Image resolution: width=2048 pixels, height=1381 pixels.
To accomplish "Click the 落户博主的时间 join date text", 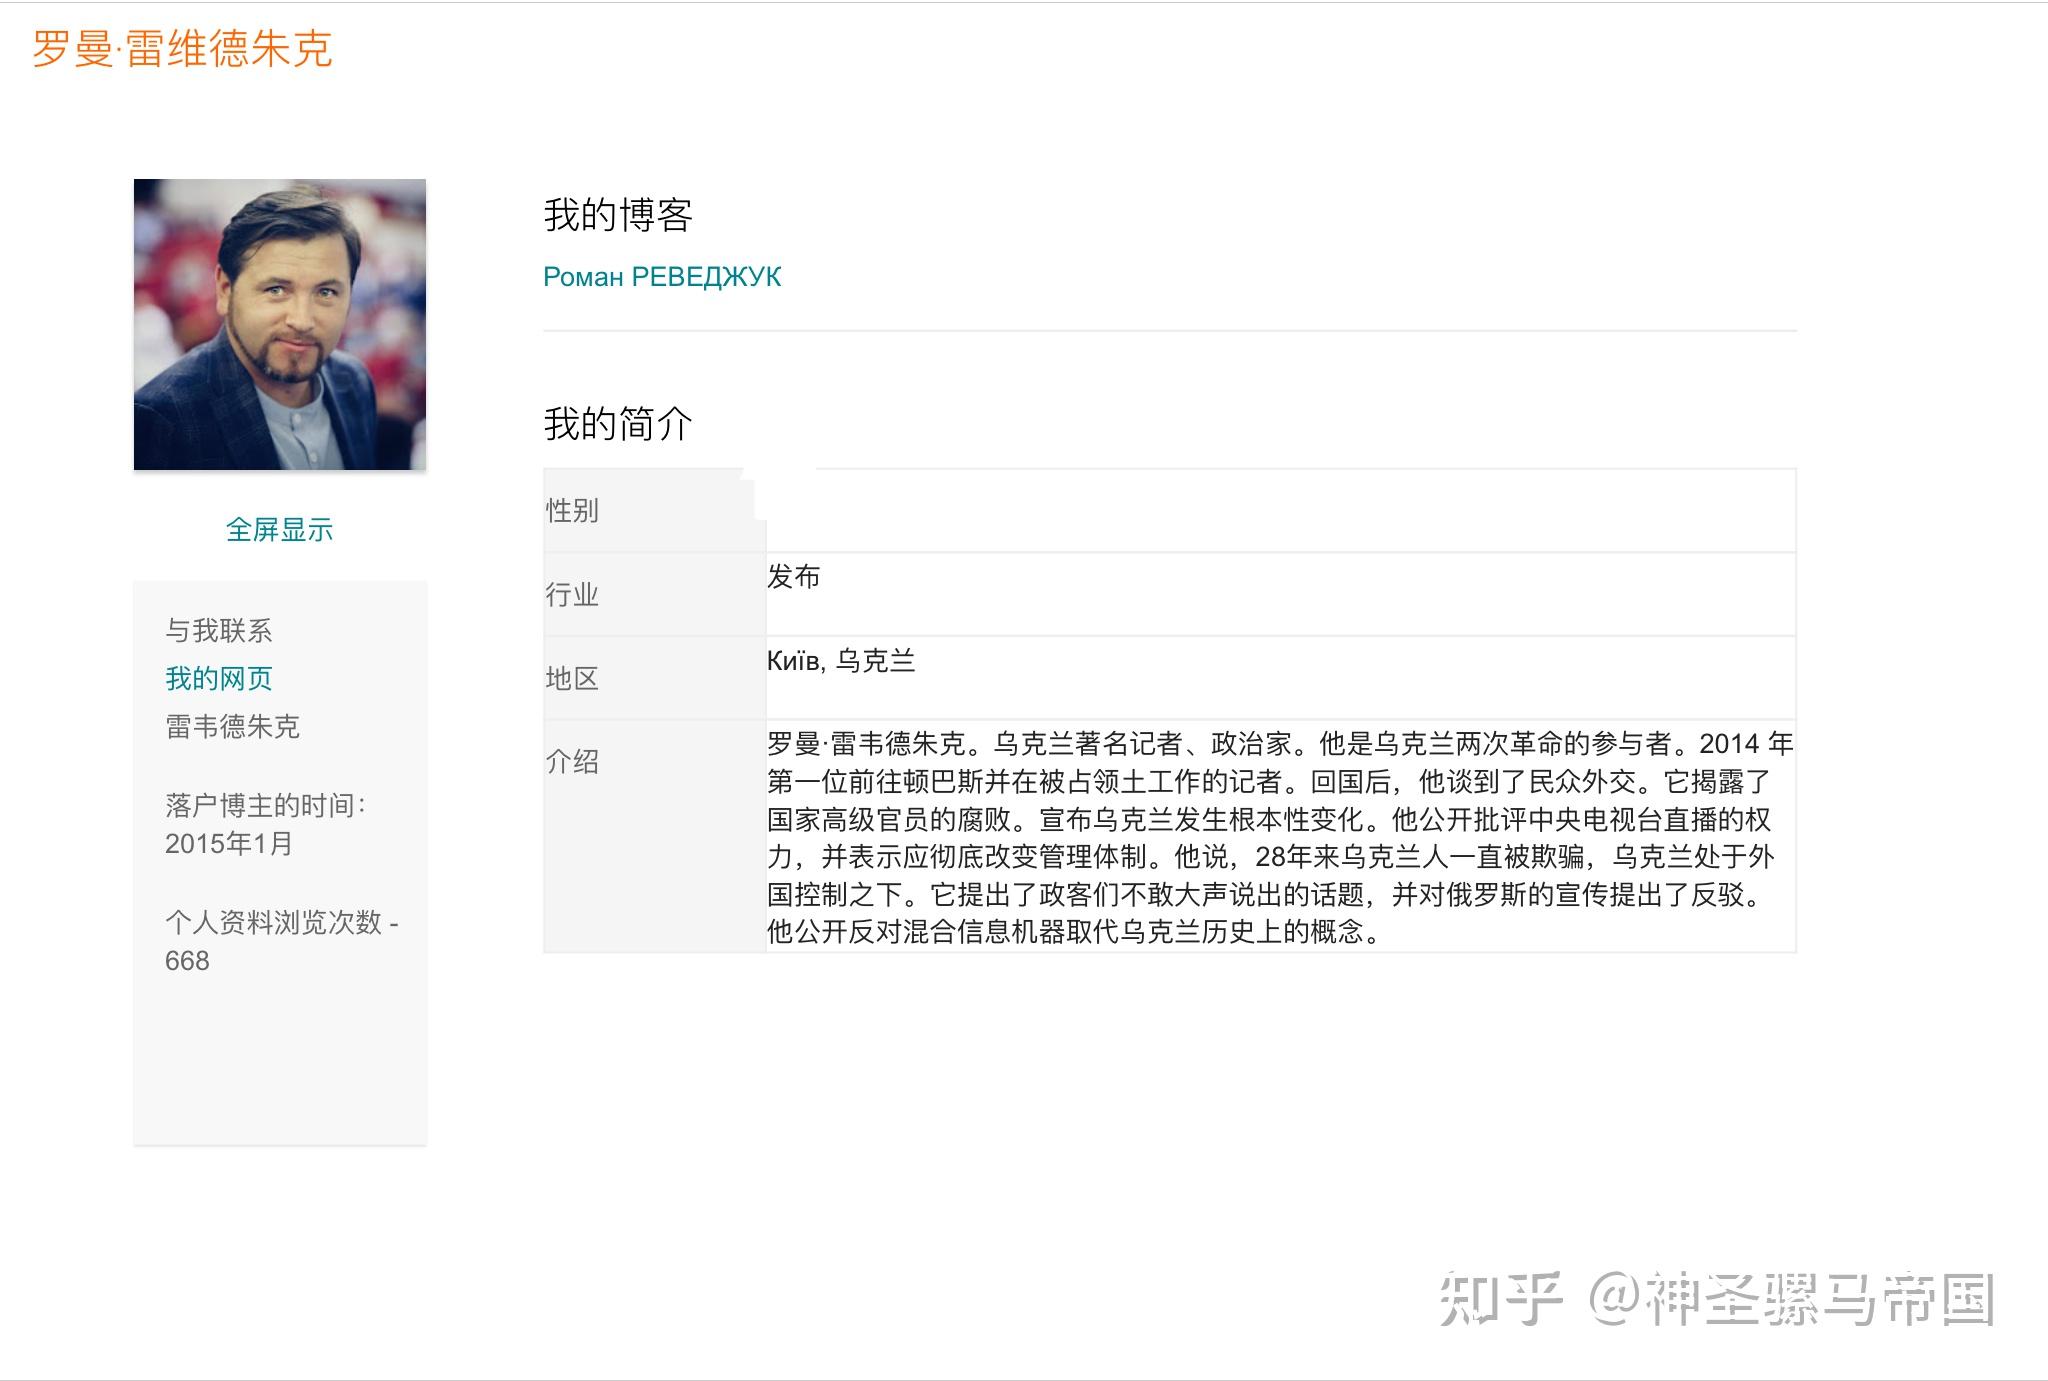I will (x=266, y=824).
